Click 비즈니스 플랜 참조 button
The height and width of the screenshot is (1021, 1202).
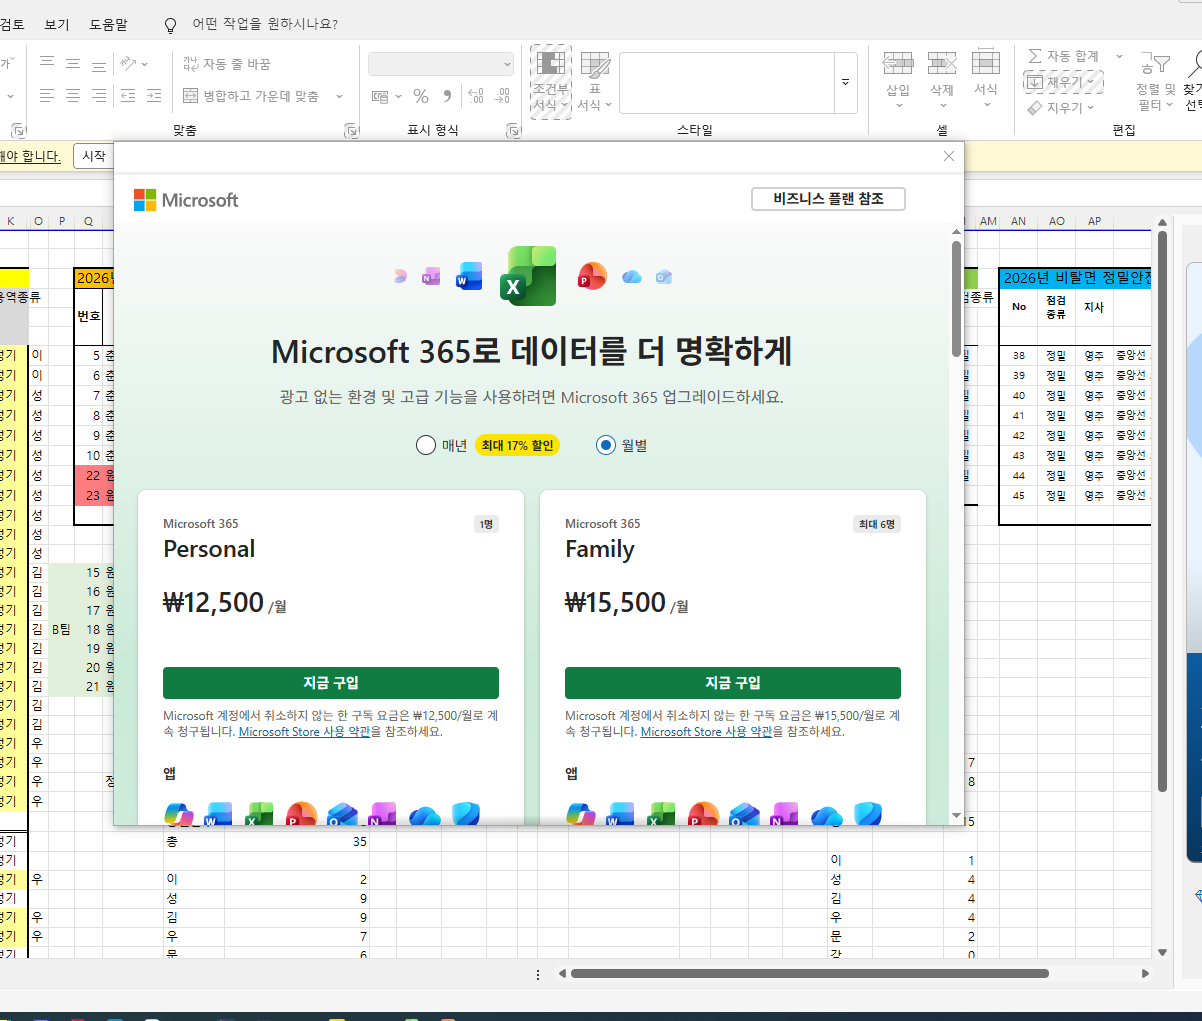(x=828, y=199)
